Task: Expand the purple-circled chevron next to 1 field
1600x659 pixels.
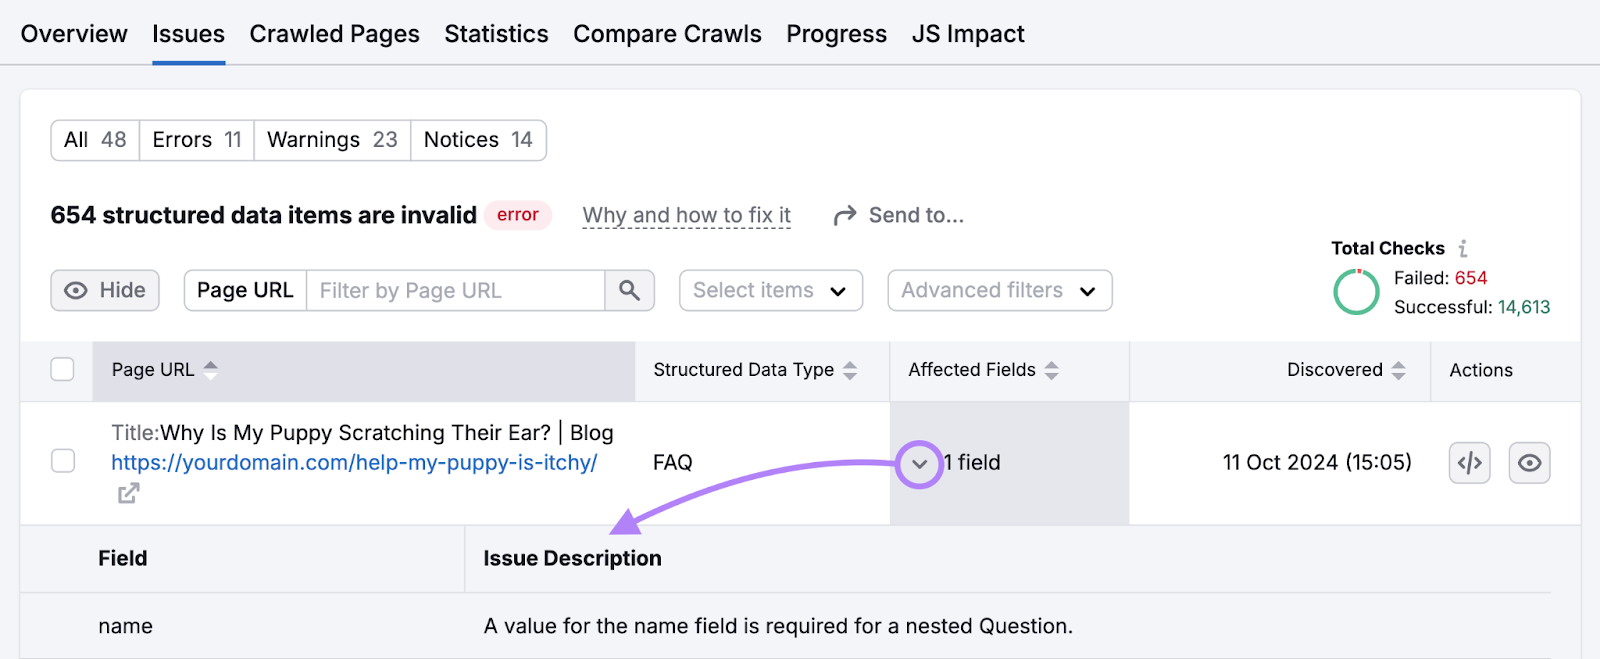Action: pos(918,464)
